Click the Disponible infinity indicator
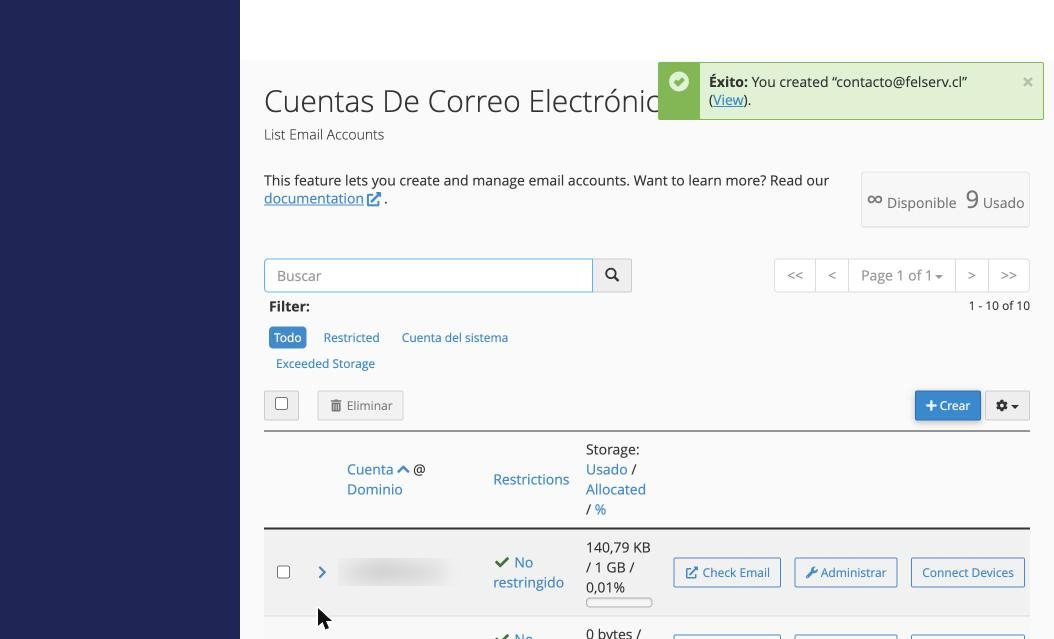This screenshot has width=1054, height=639. click(x=911, y=202)
